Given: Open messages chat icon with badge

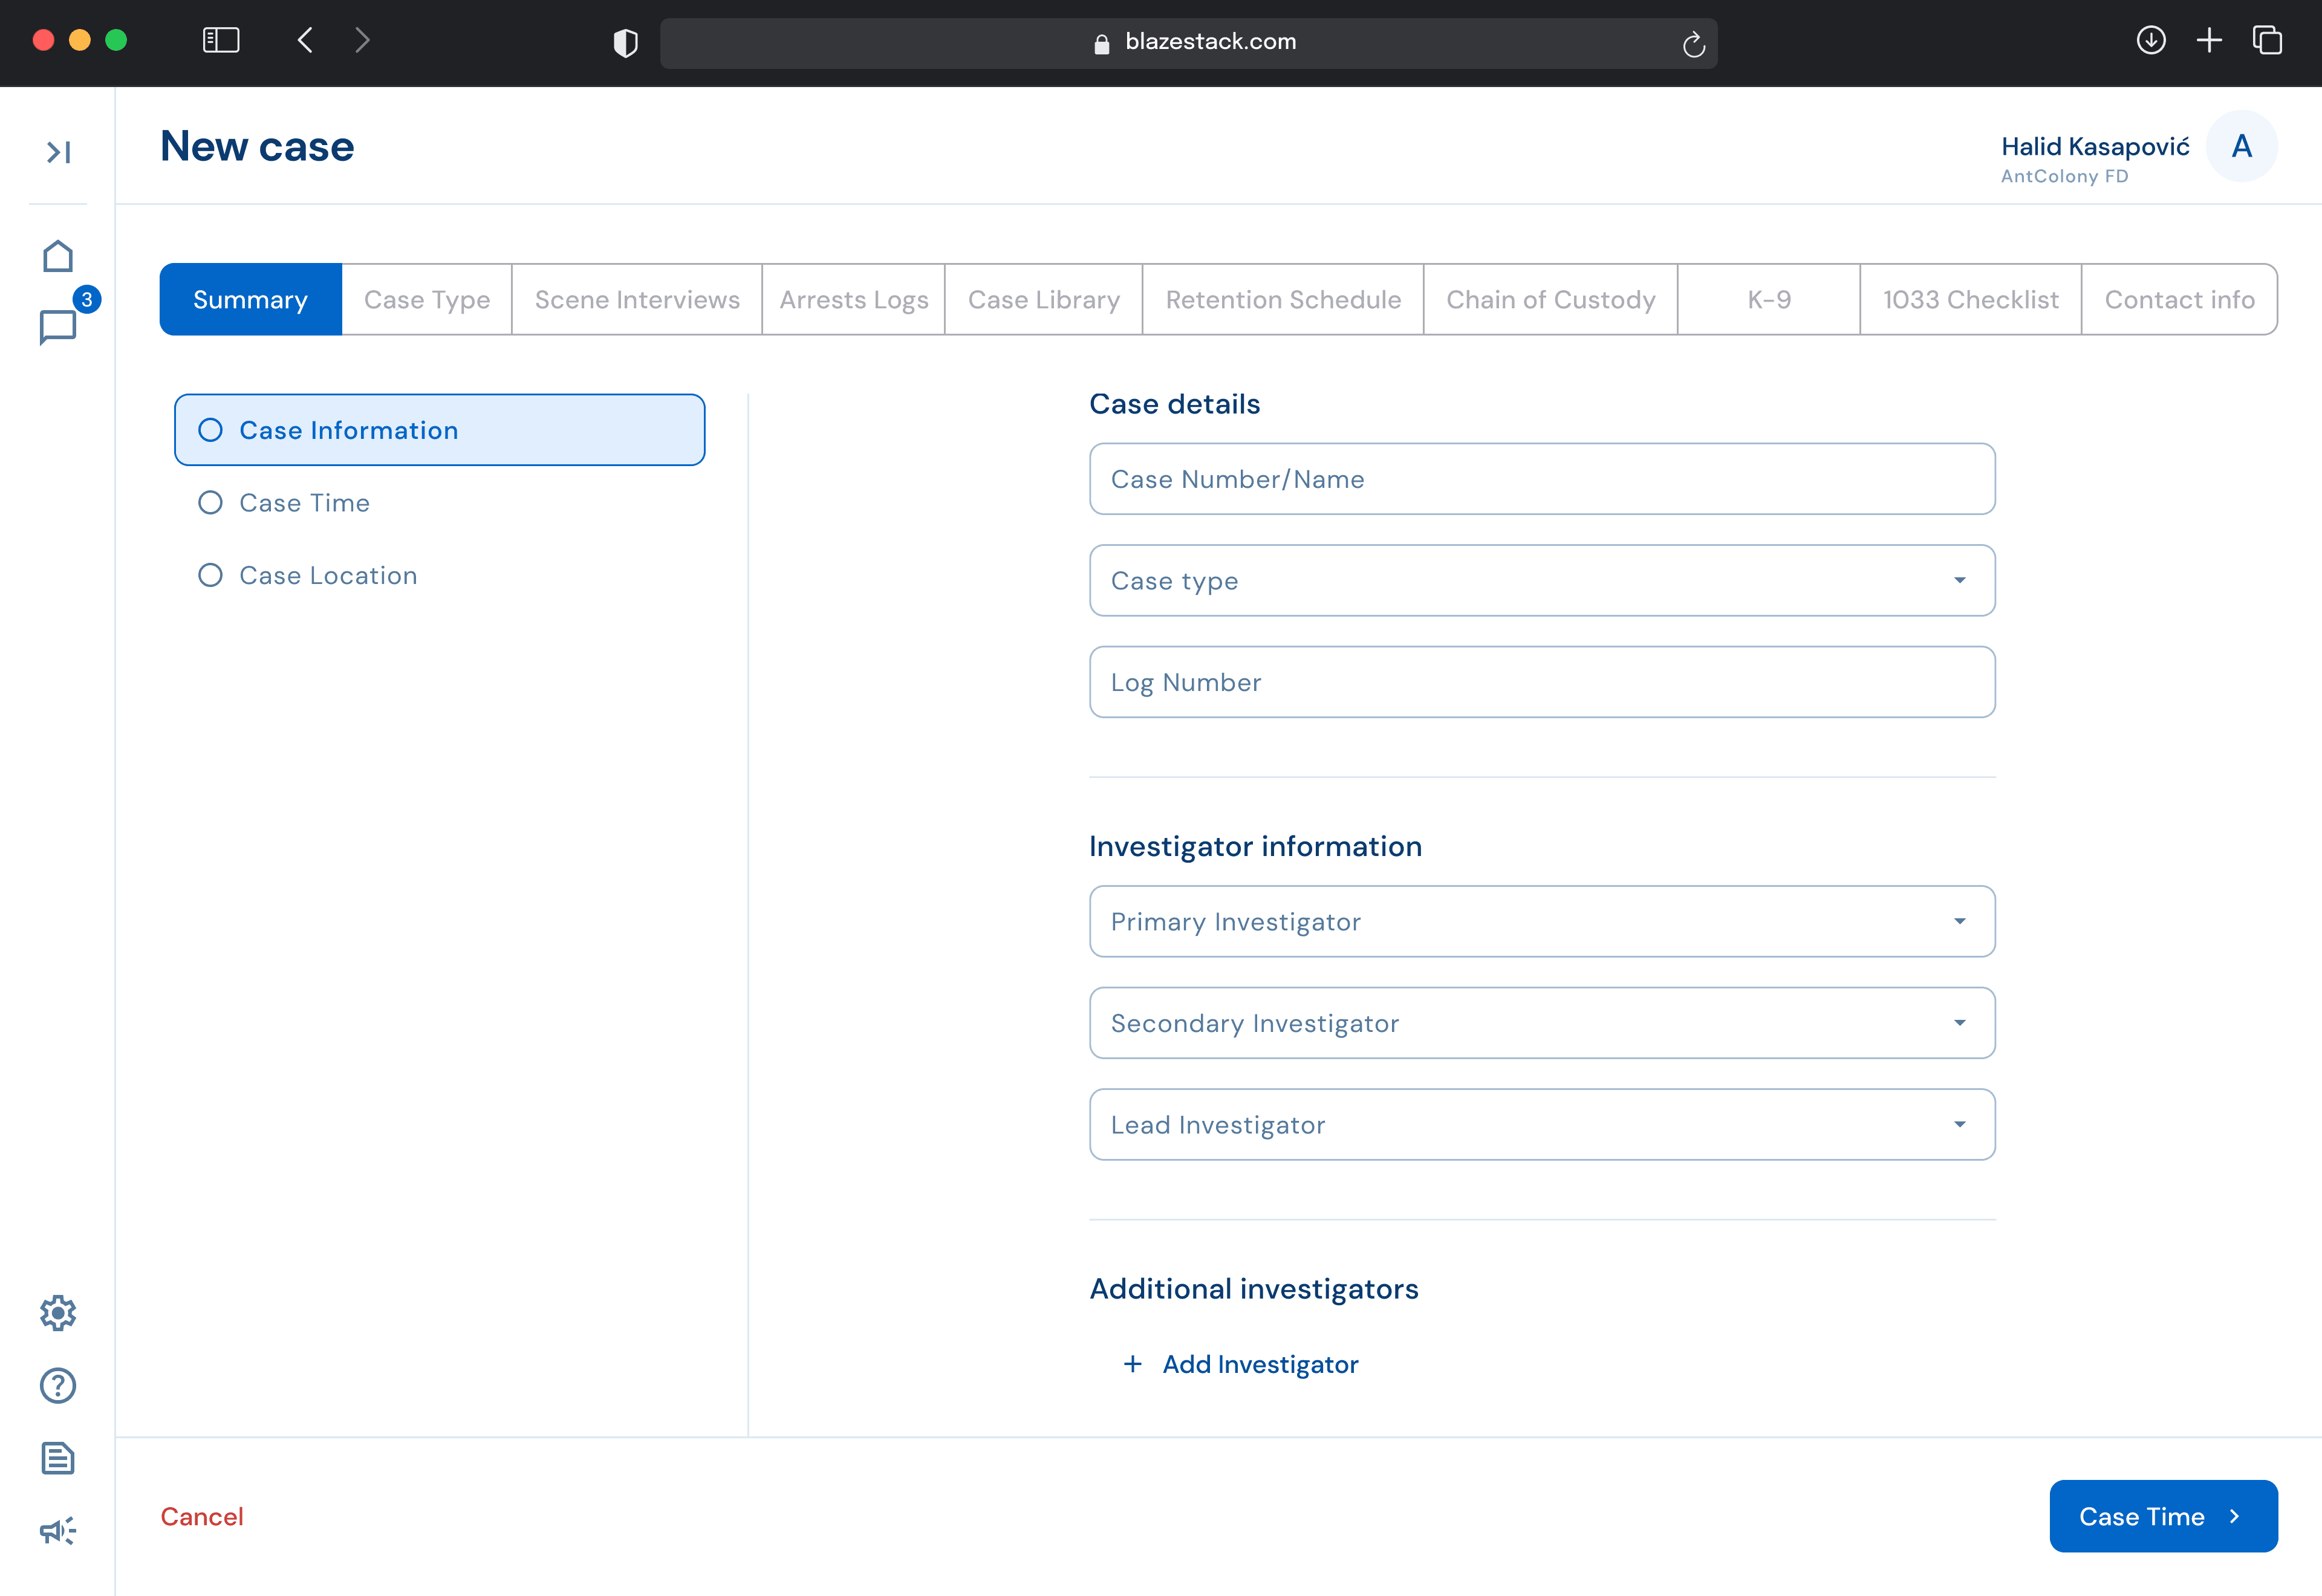Looking at the screenshot, I should 58,325.
